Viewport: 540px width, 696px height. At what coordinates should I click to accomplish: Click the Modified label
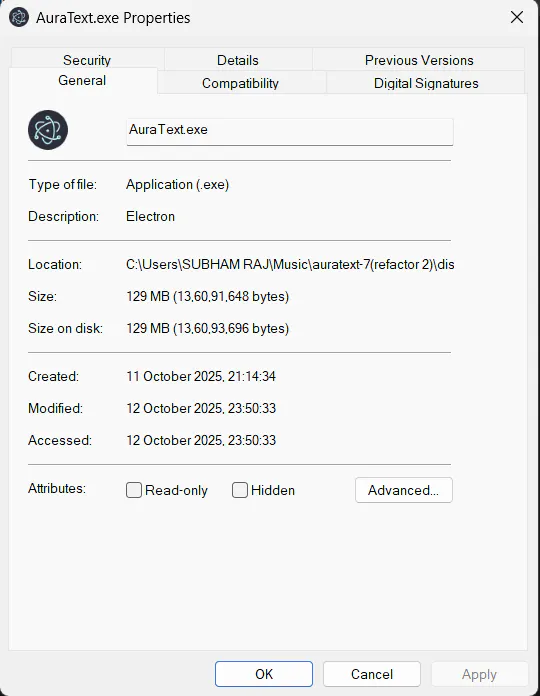click(x=55, y=408)
